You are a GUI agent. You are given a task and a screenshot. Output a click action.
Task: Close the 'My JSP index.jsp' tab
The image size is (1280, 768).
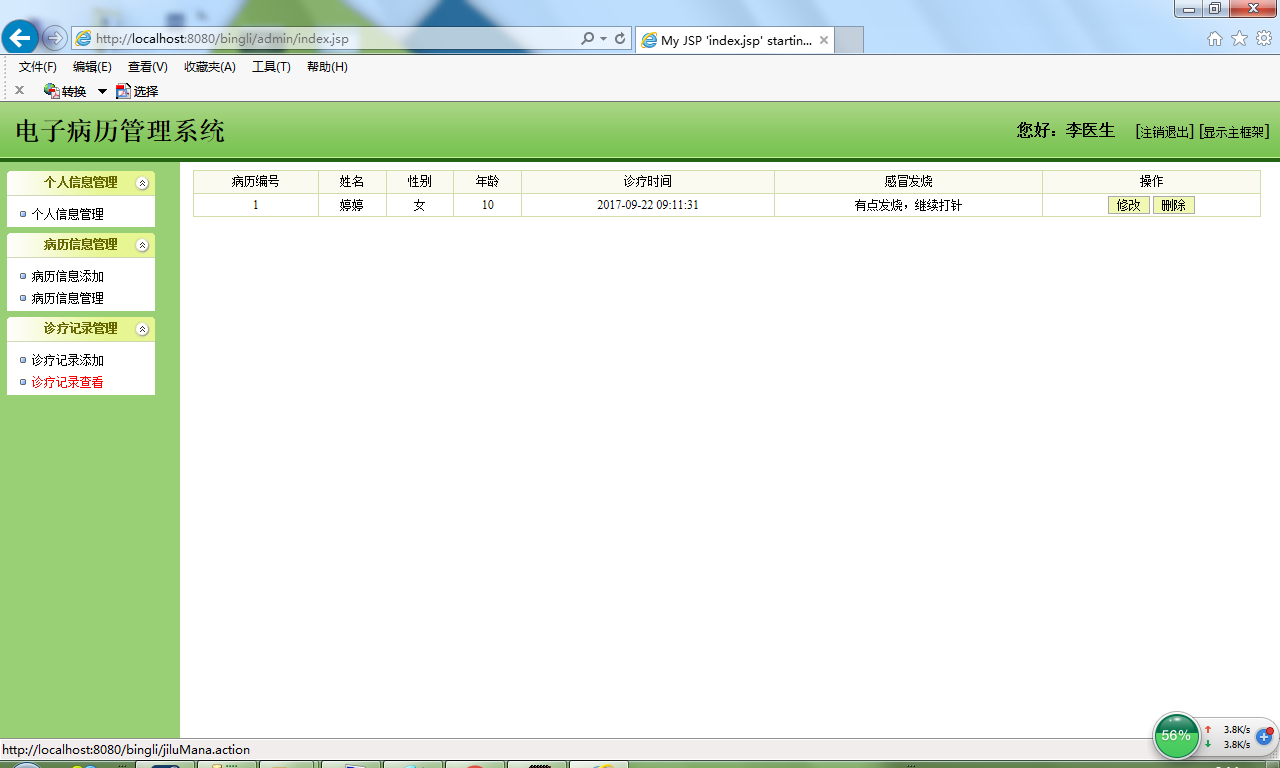824,40
